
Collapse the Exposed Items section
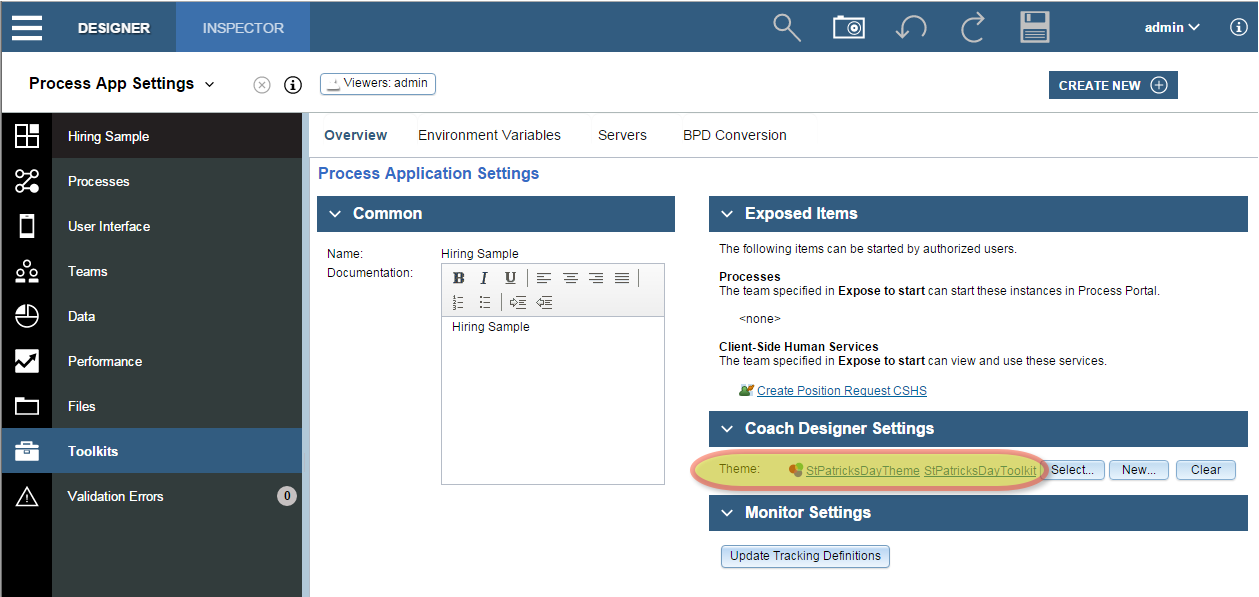725,214
